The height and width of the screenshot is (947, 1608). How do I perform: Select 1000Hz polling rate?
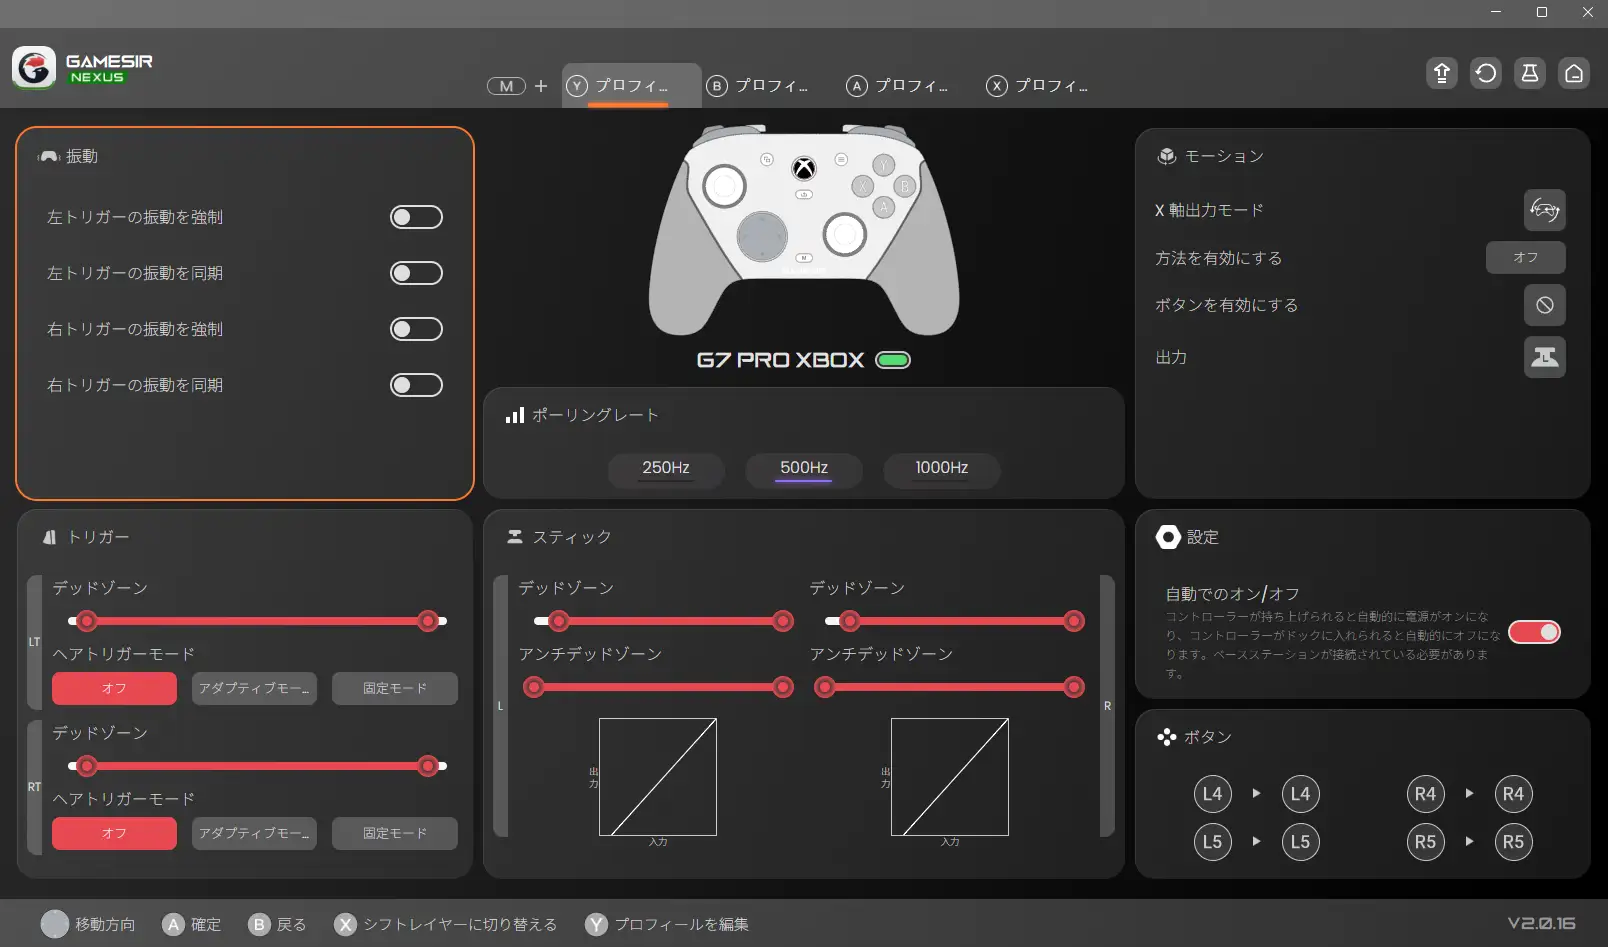tap(942, 468)
